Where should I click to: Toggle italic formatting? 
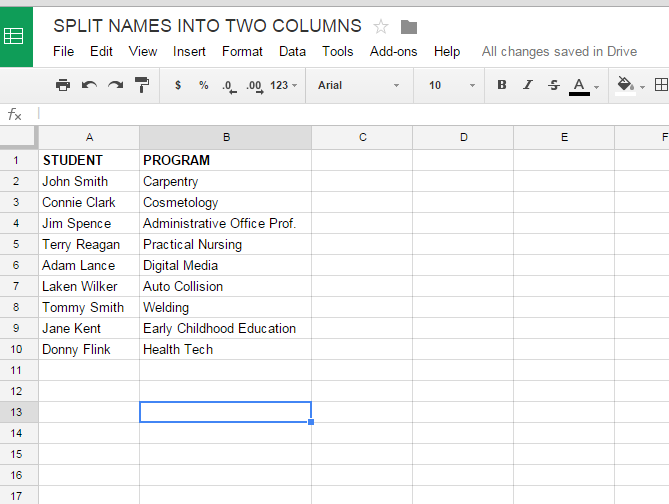[528, 85]
